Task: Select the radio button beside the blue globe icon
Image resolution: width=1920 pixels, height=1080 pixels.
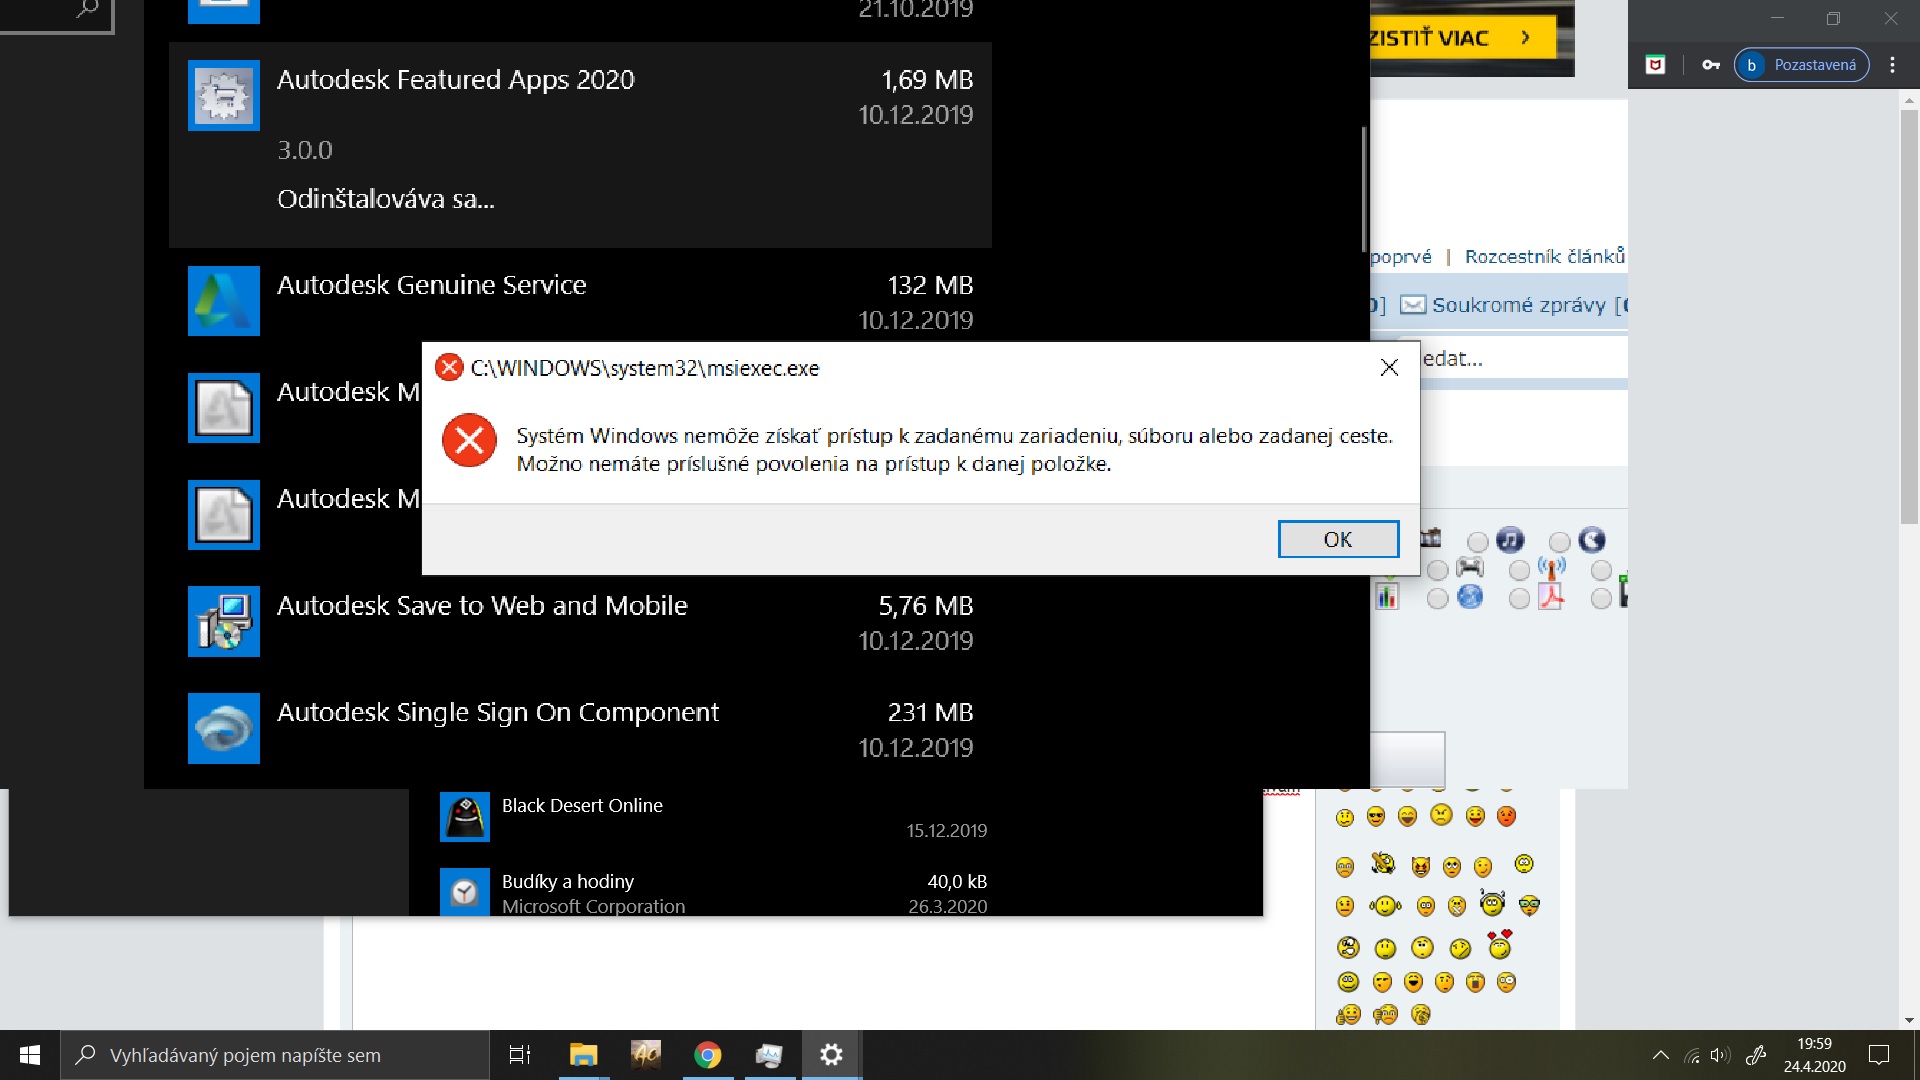Action: (x=1437, y=599)
